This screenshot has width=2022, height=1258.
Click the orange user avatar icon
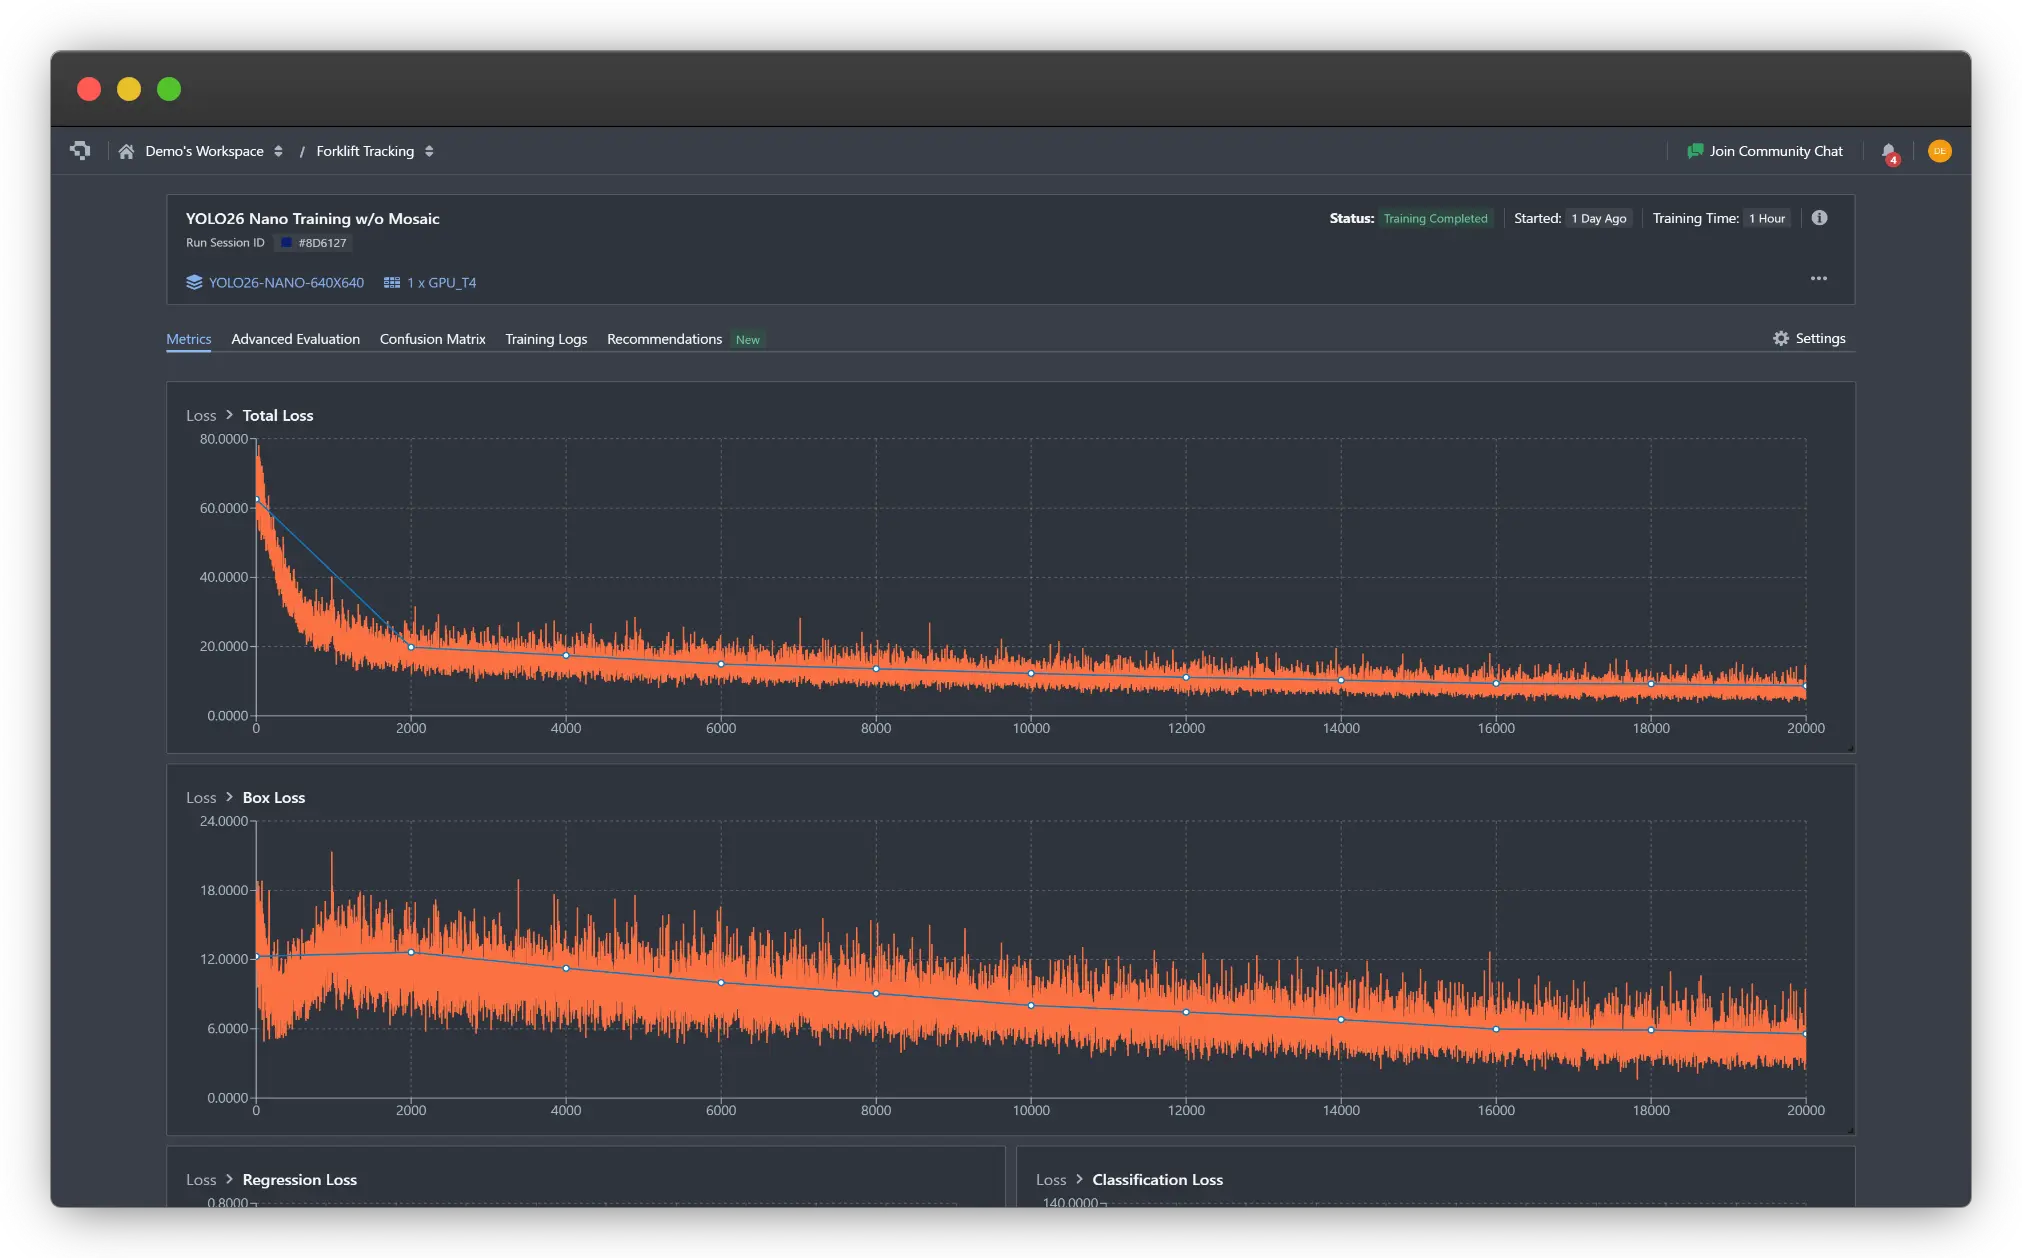(x=1939, y=151)
